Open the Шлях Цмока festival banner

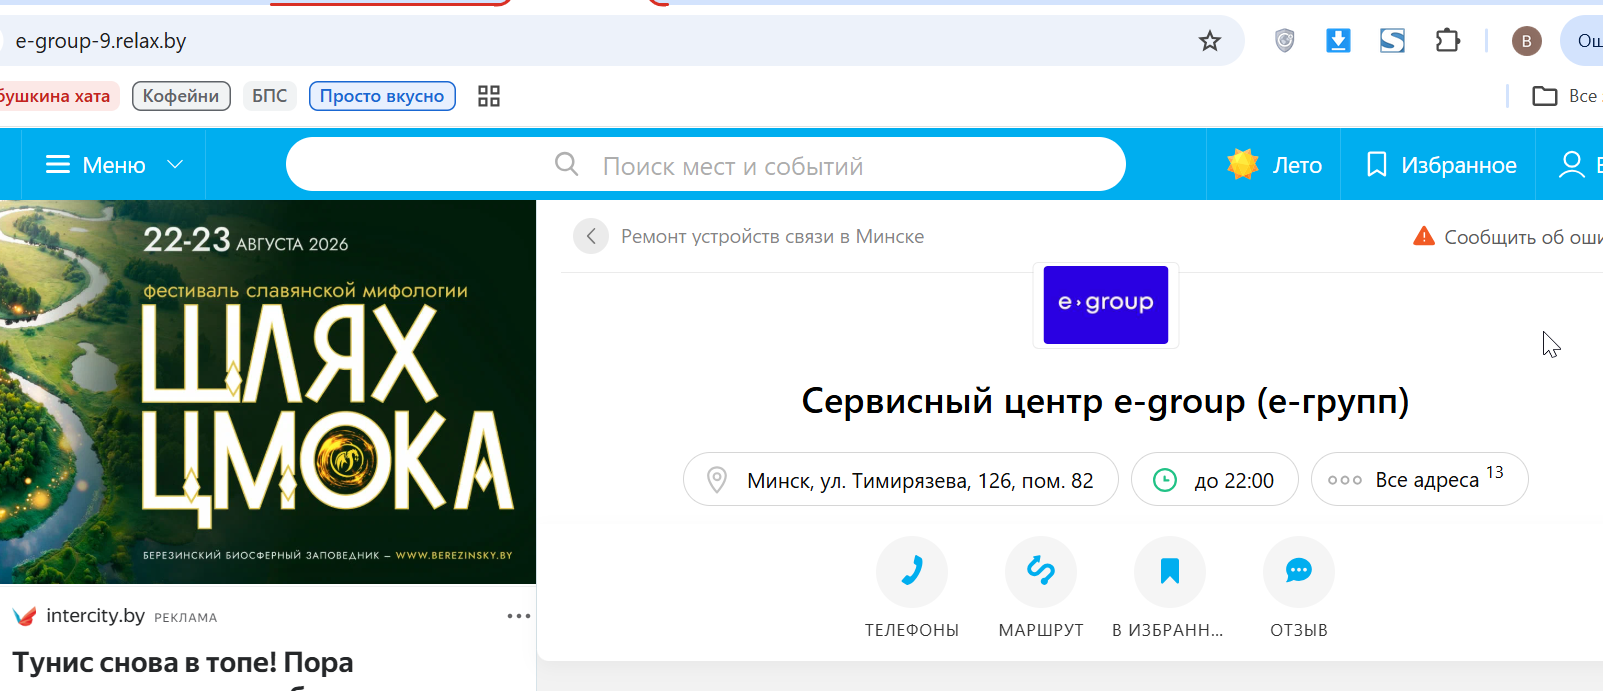[x=268, y=392]
